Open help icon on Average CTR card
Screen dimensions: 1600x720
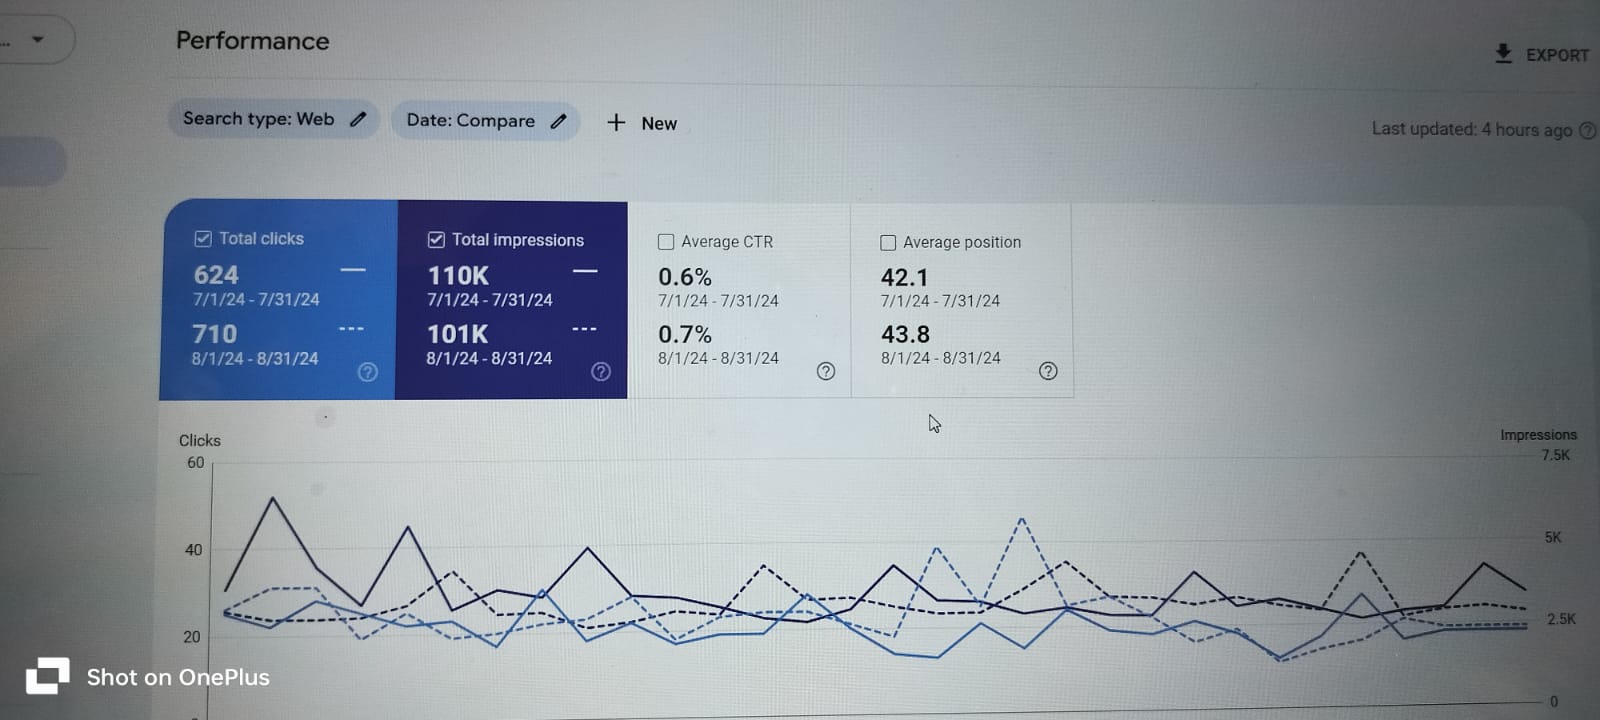tap(826, 371)
